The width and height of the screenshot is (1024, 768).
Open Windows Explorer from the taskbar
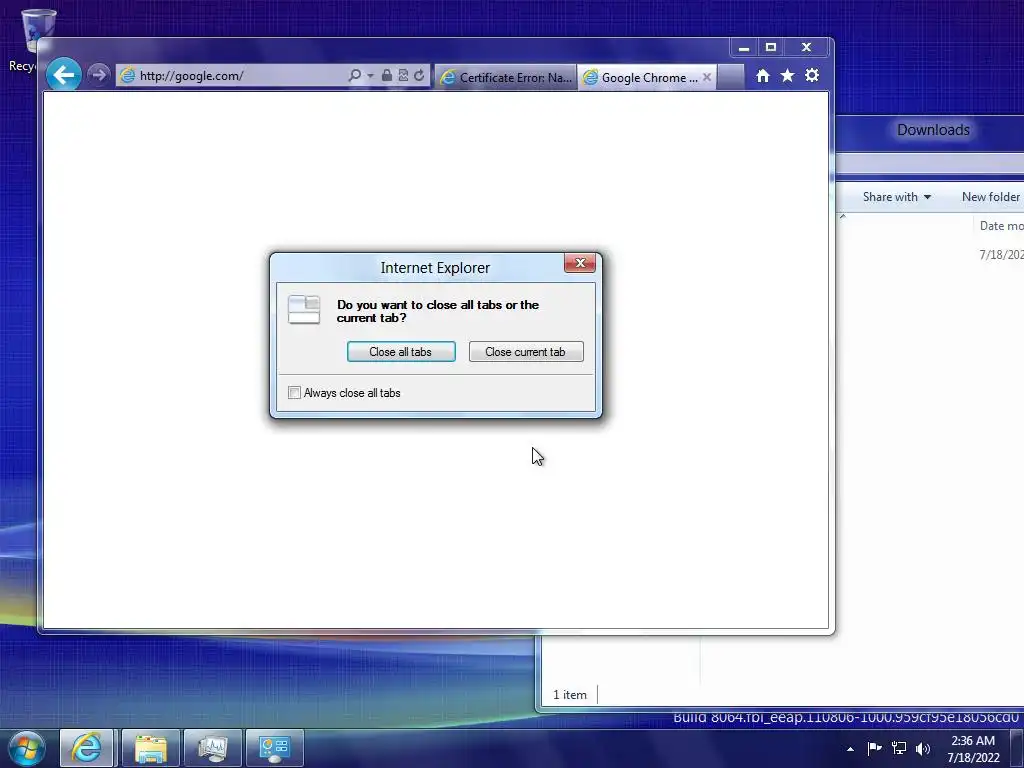[x=151, y=748]
